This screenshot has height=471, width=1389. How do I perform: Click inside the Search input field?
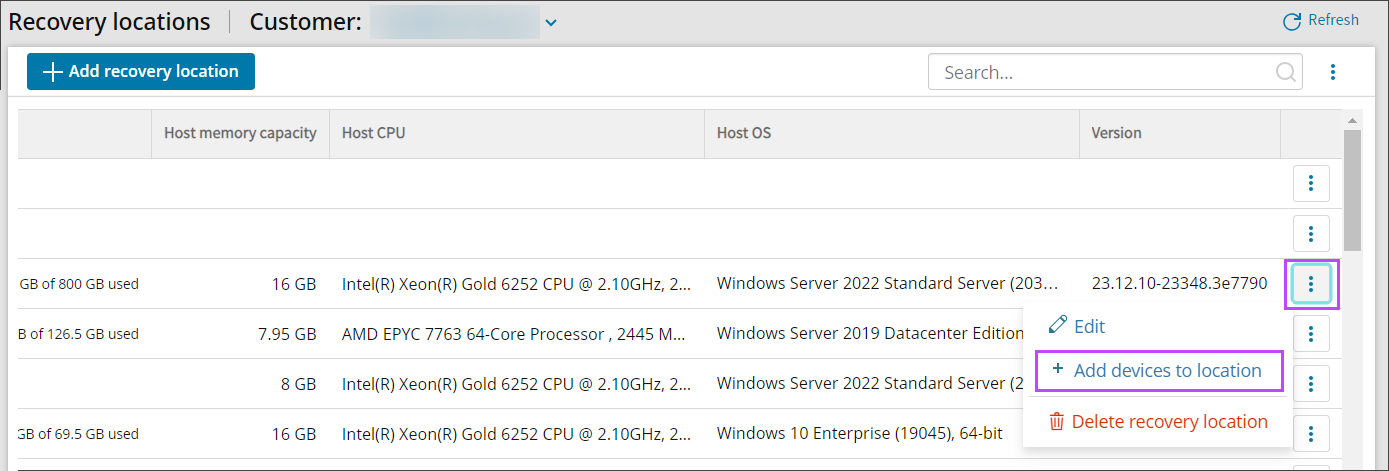[x=1100, y=72]
